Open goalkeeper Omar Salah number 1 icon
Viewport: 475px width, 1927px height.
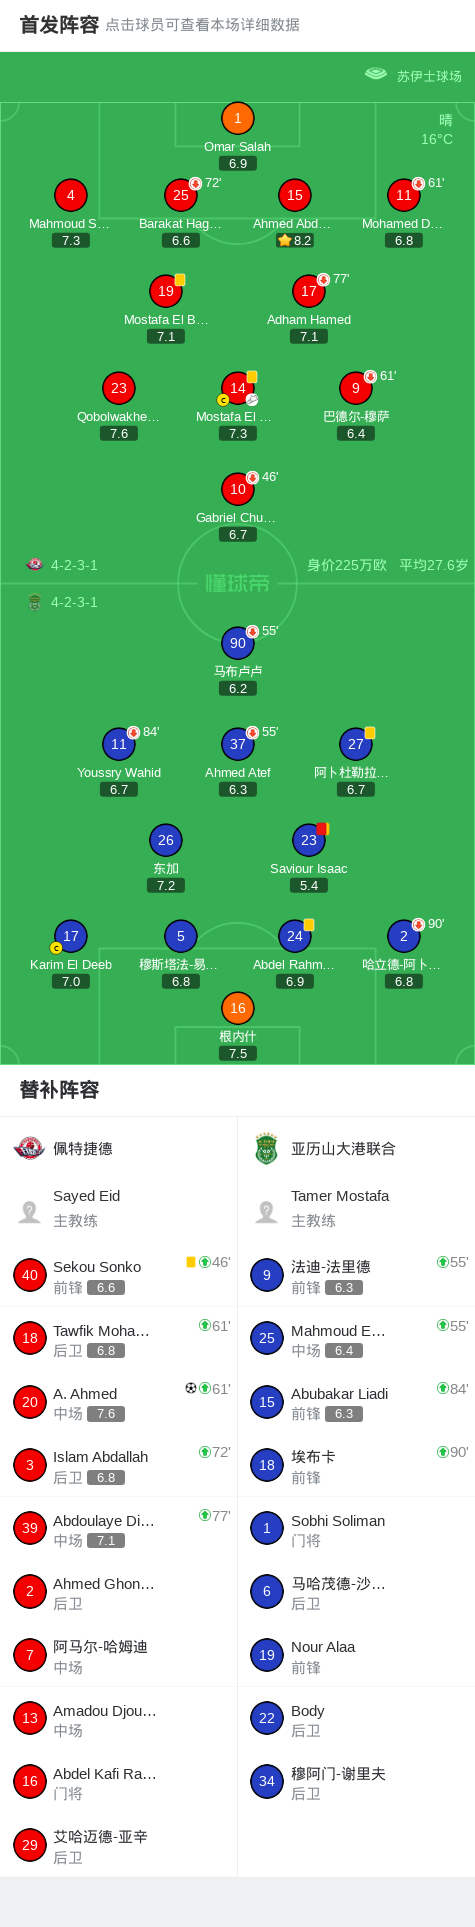[237, 118]
